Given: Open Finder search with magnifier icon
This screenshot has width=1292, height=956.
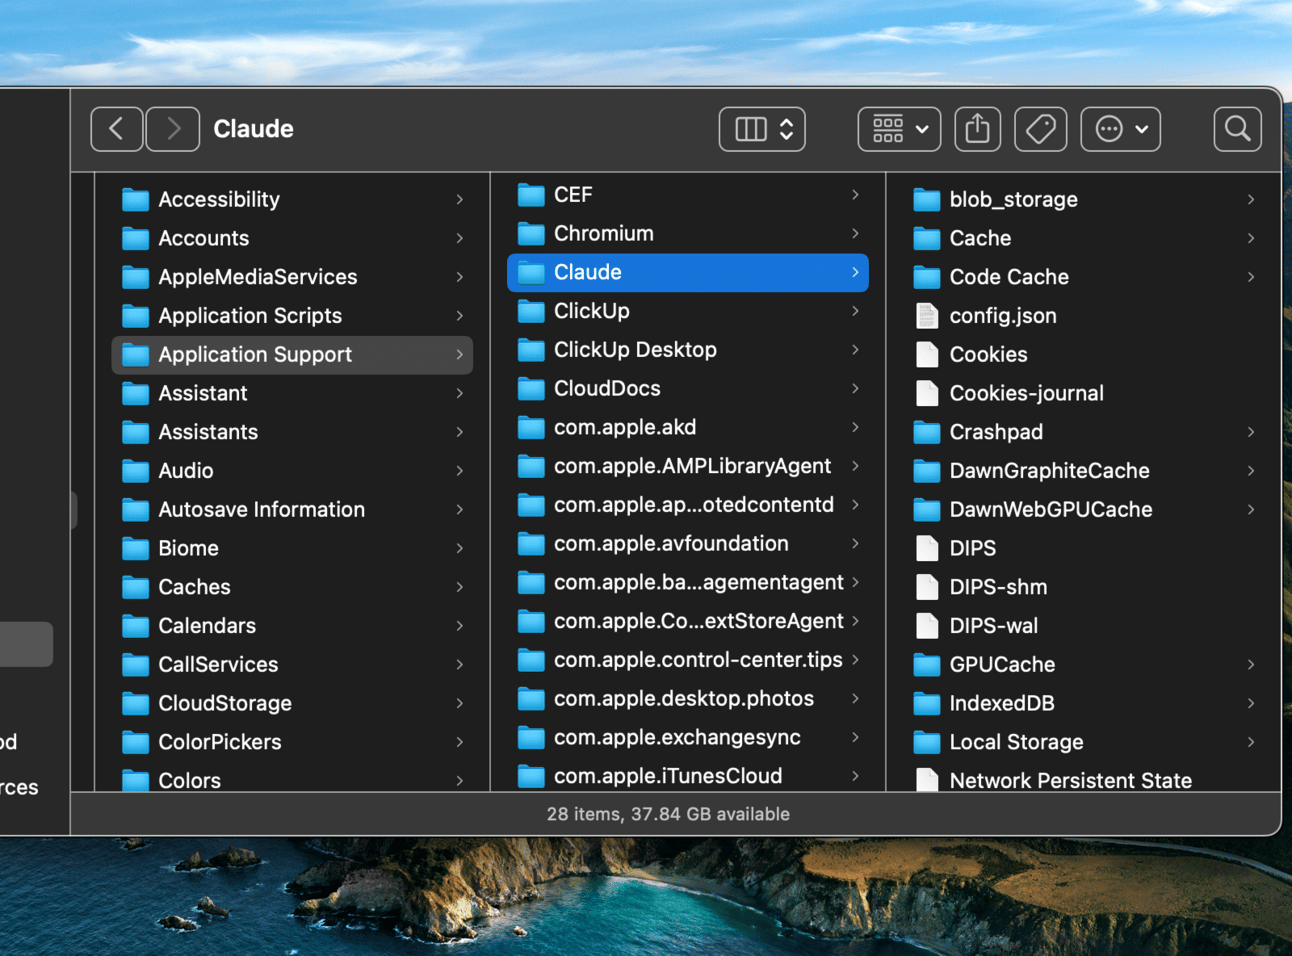Looking at the screenshot, I should coord(1238,129).
